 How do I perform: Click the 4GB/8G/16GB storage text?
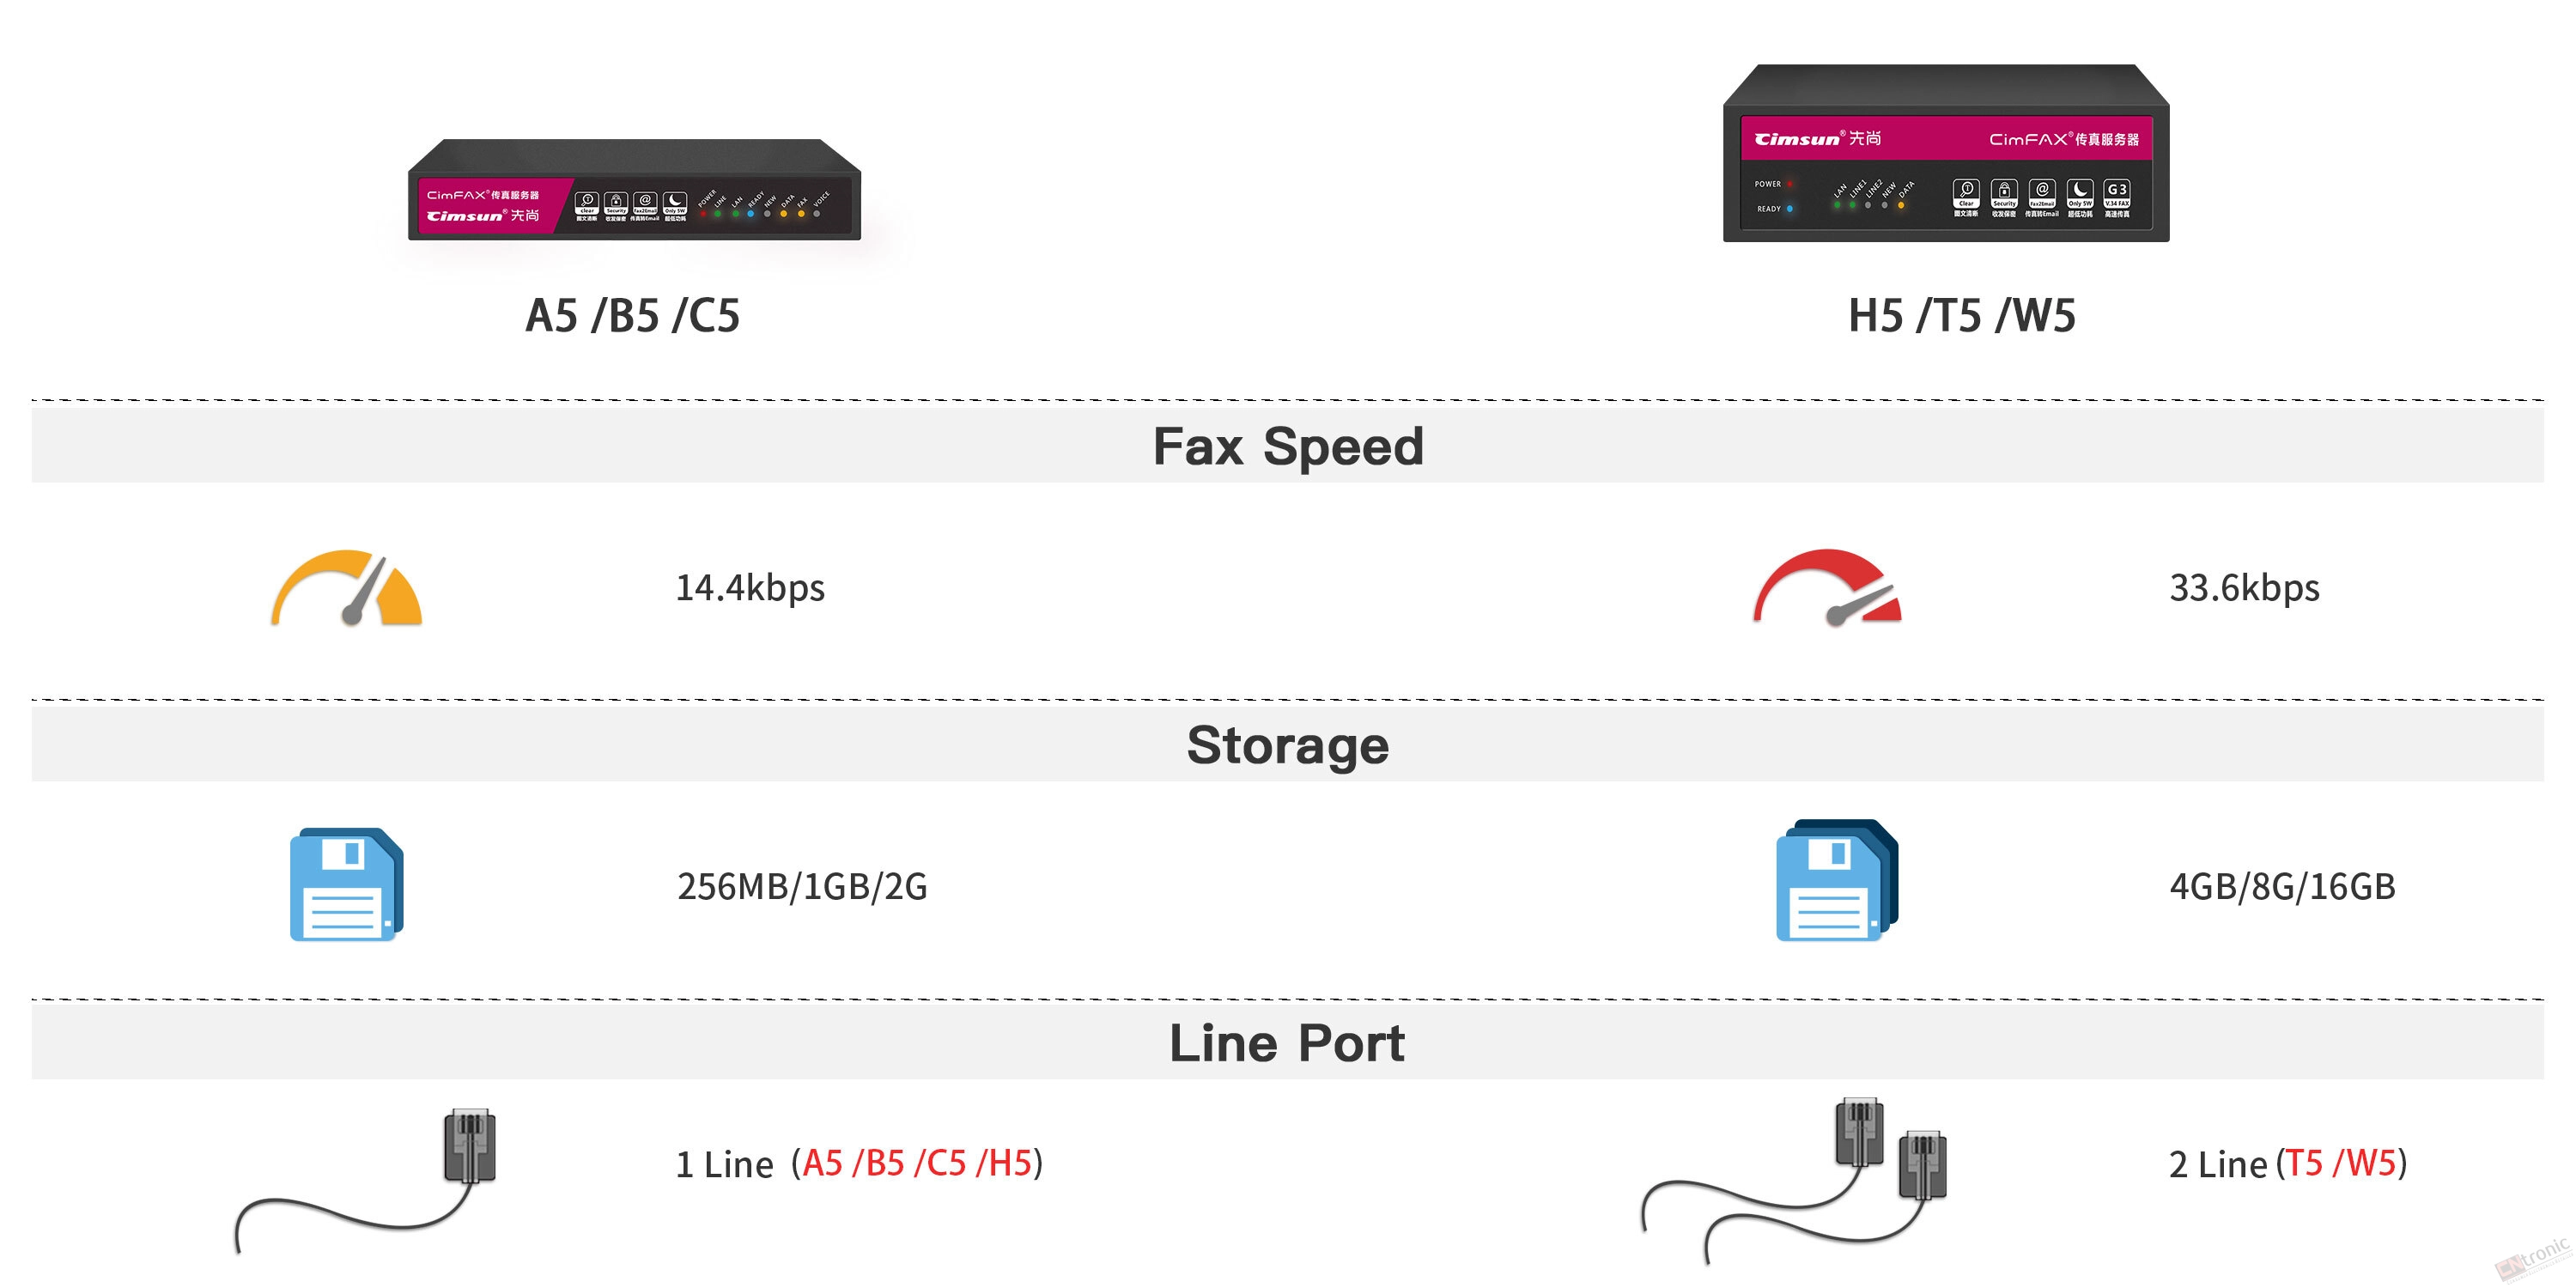[2282, 887]
